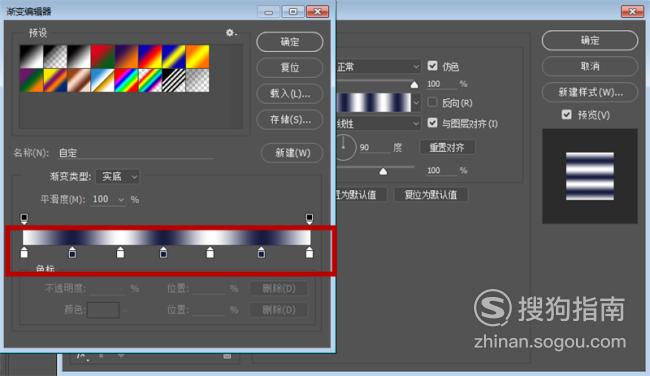Screen dimensions: 650x376
Task: Toggle the 预览(V) checkbox
Action: (567, 114)
